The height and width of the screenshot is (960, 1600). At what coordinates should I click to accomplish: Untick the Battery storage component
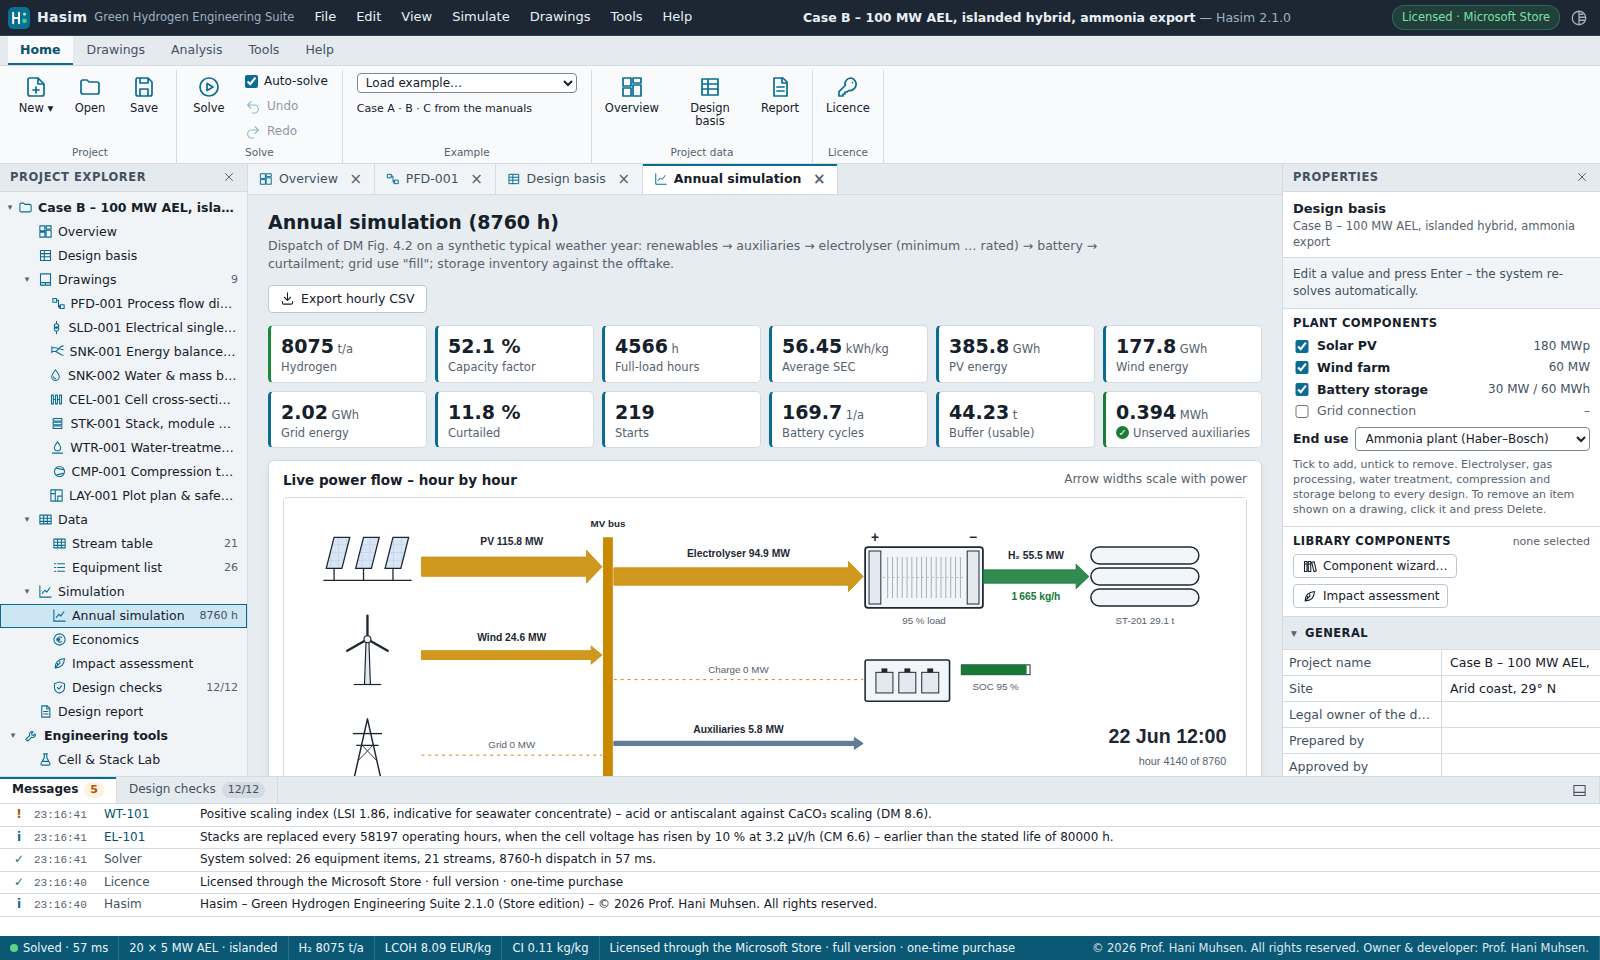(x=1302, y=390)
